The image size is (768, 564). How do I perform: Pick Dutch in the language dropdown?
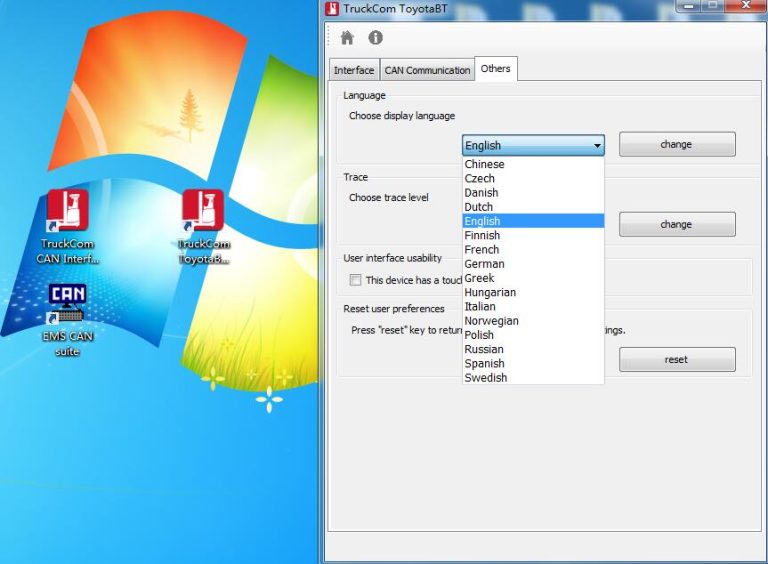[533, 207]
